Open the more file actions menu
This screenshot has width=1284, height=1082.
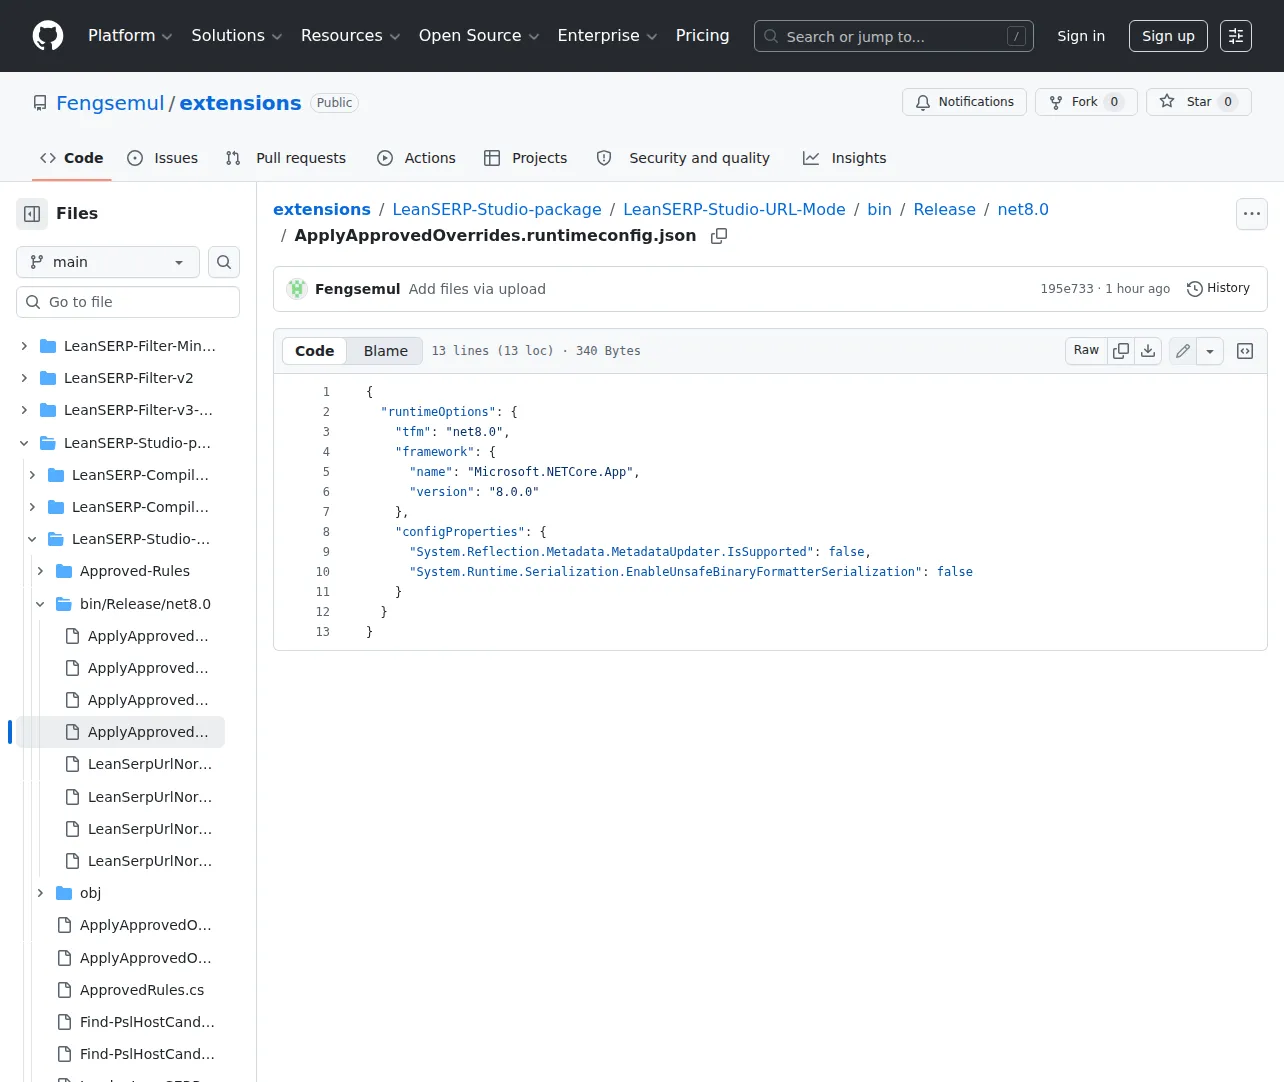(1252, 214)
